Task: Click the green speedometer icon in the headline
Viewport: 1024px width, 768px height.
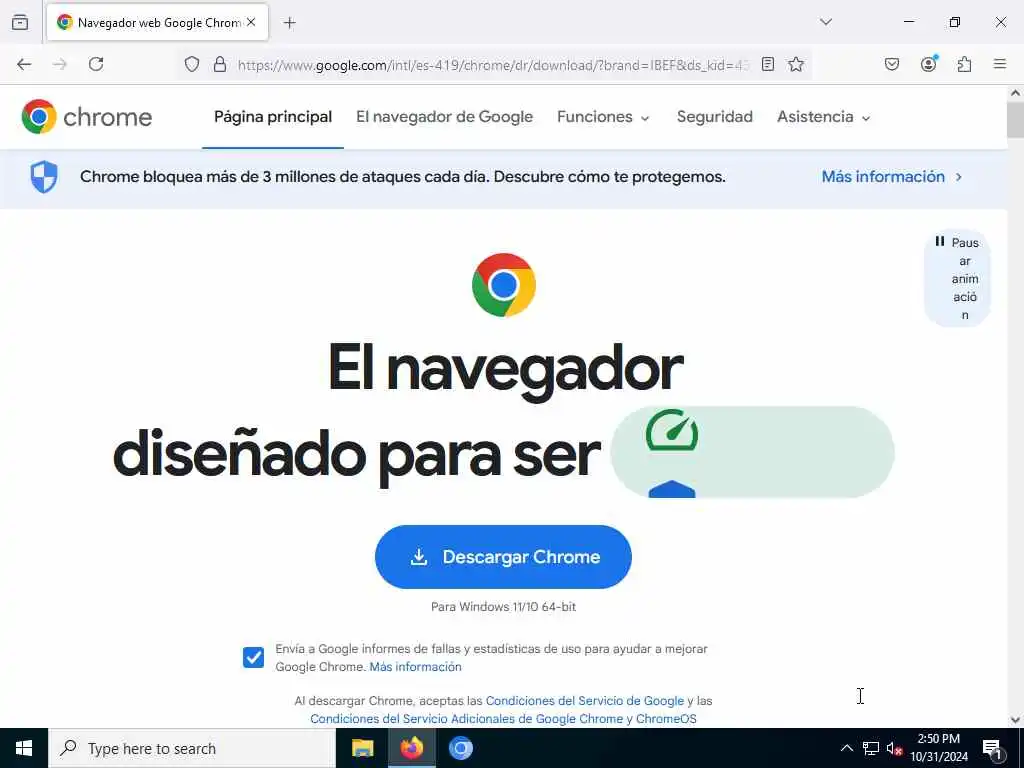Action: [x=672, y=430]
